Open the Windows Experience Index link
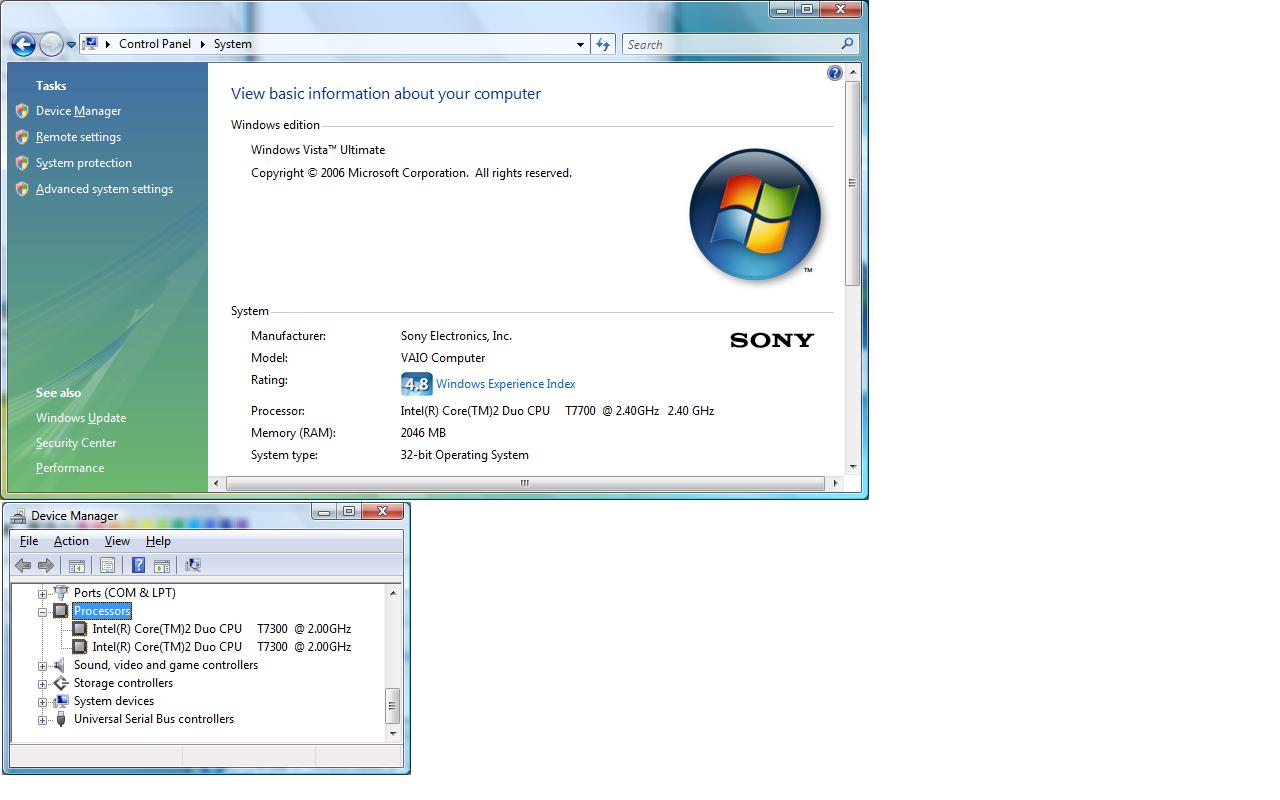The width and height of the screenshot is (1280, 800). pyautogui.click(x=506, y=384)
